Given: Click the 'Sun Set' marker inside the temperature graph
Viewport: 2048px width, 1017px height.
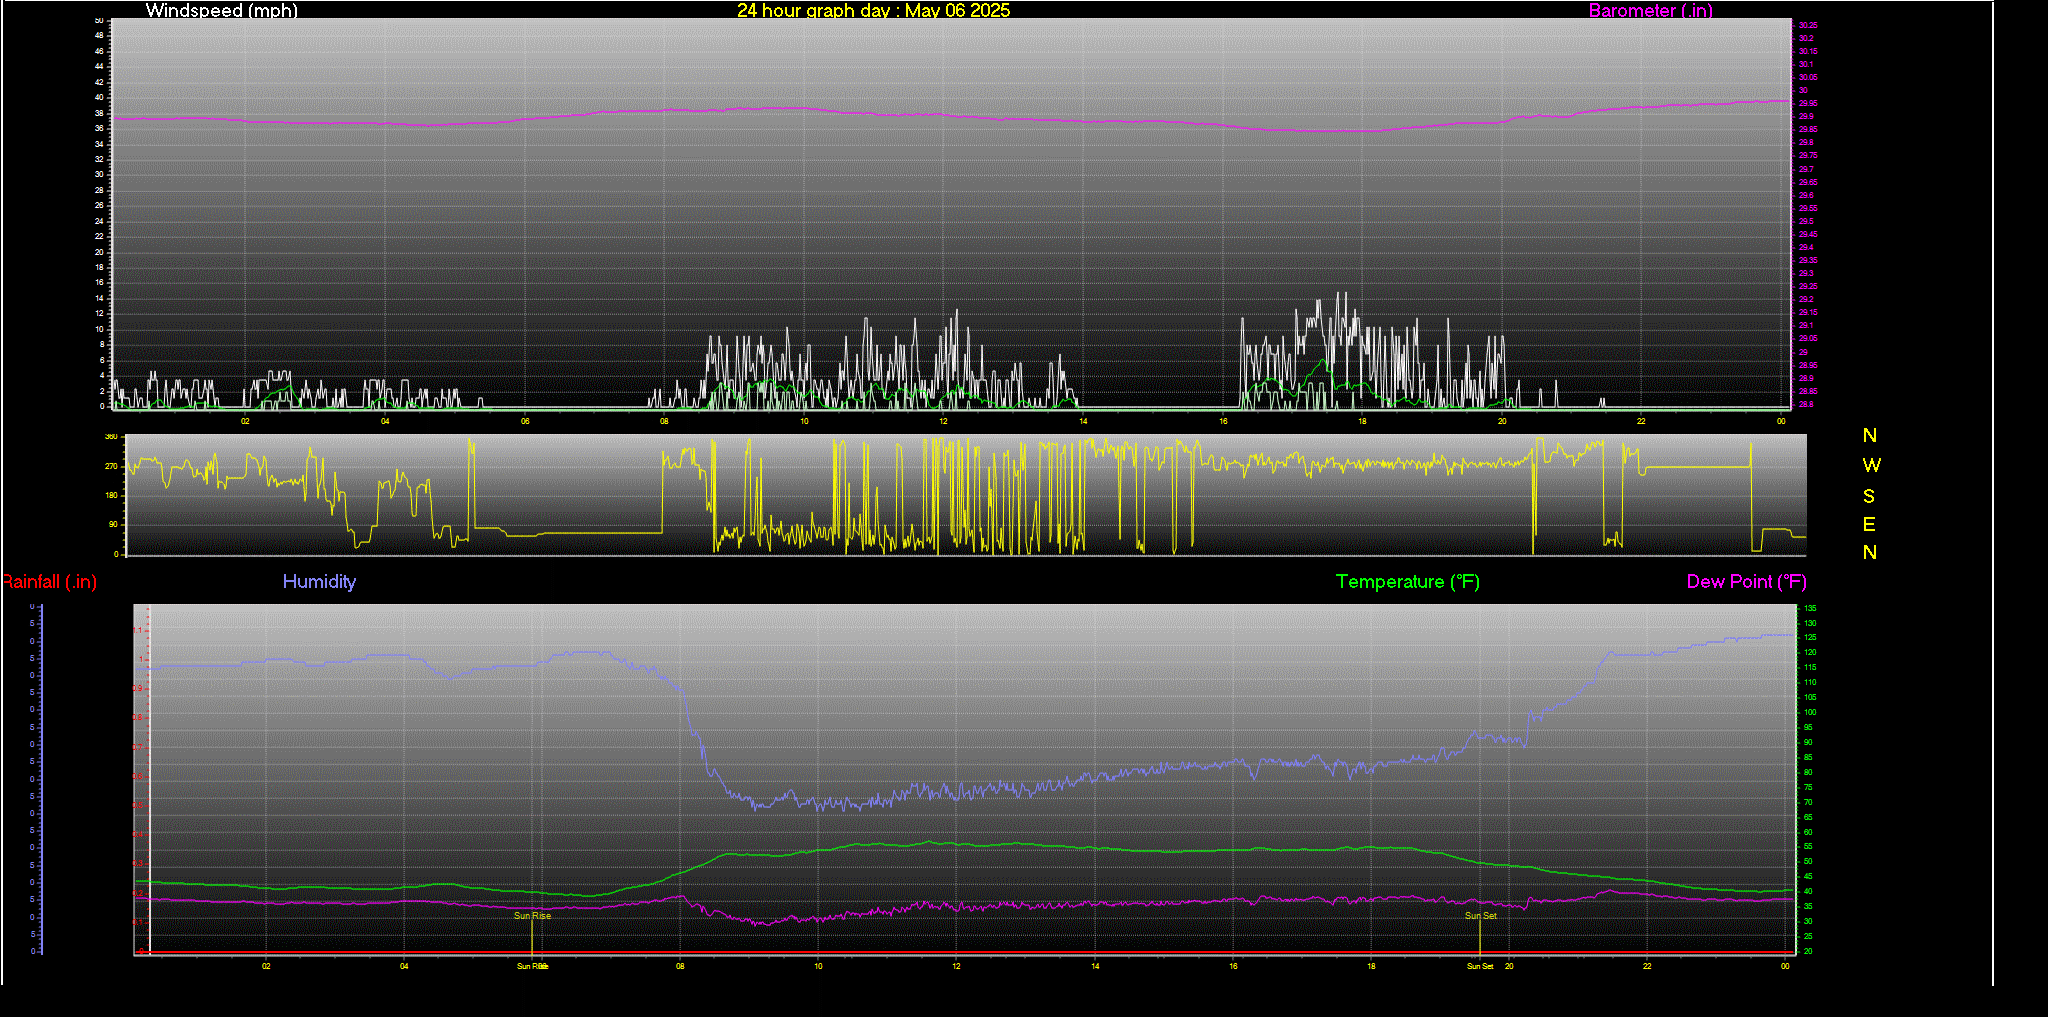Looking at the screenshot, I should pos(1481,916).
